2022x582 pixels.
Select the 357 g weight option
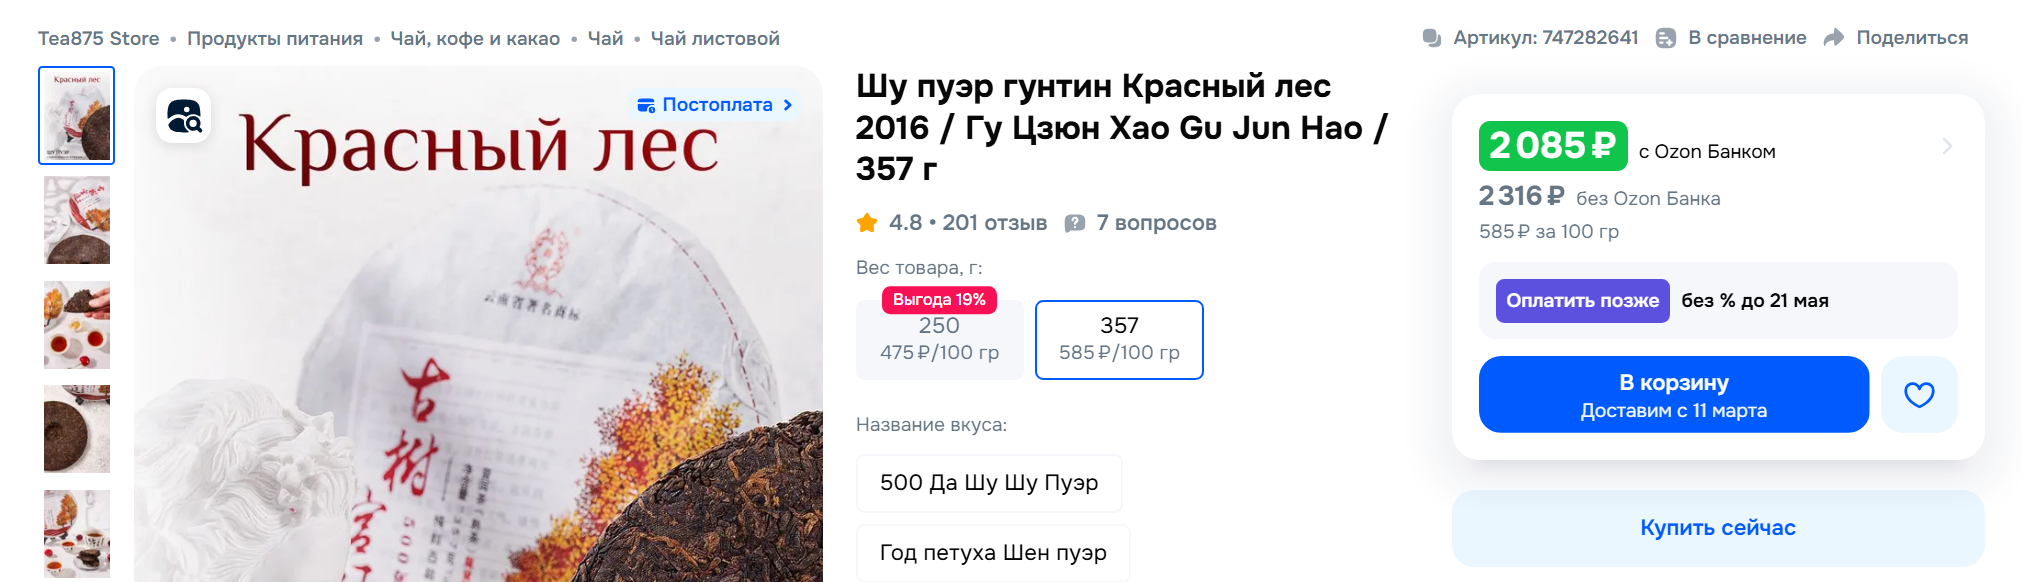click(1119, 340)
